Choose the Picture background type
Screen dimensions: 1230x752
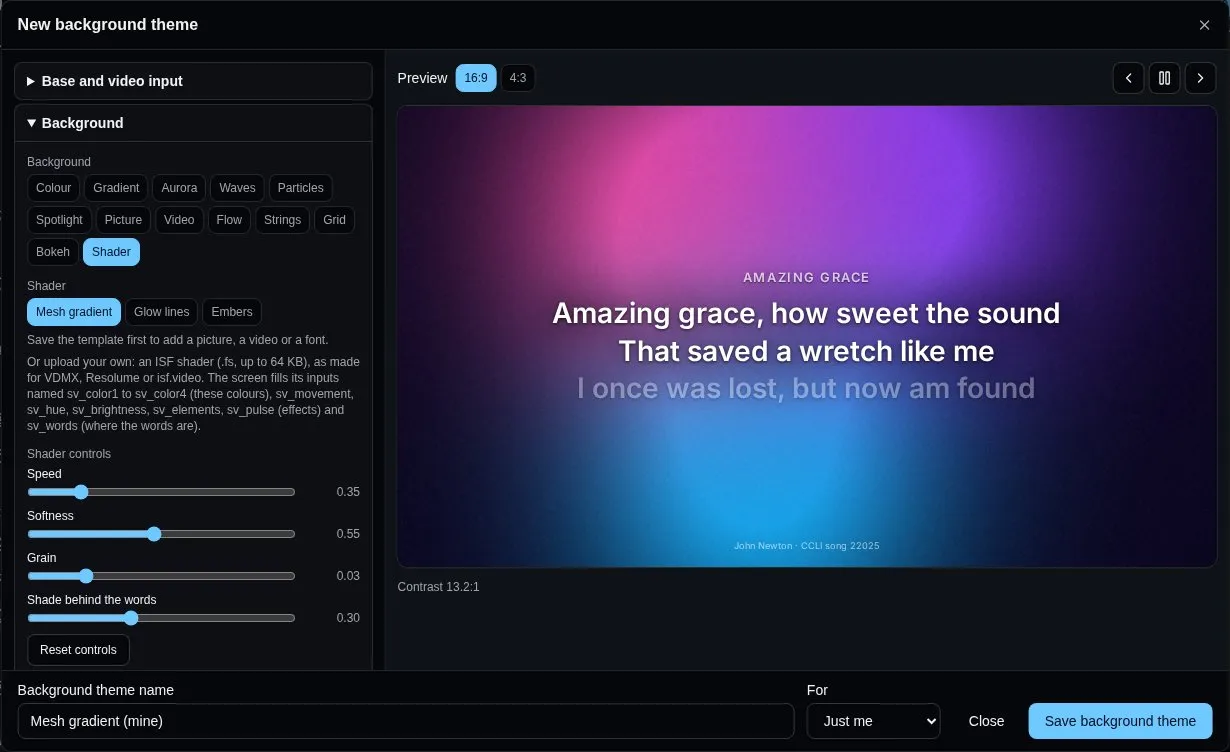[123, 220]
